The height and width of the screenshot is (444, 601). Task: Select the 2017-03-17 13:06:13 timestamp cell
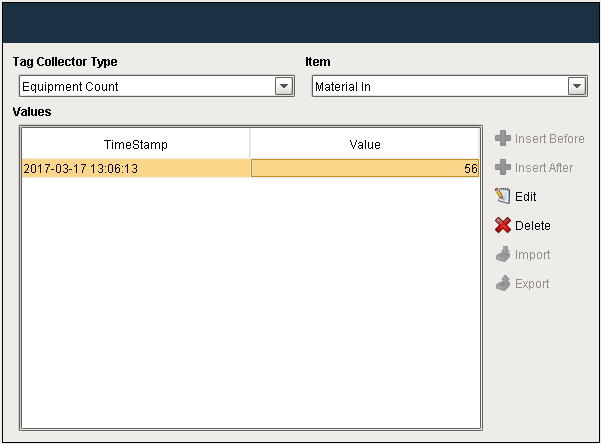coord(136,169)
